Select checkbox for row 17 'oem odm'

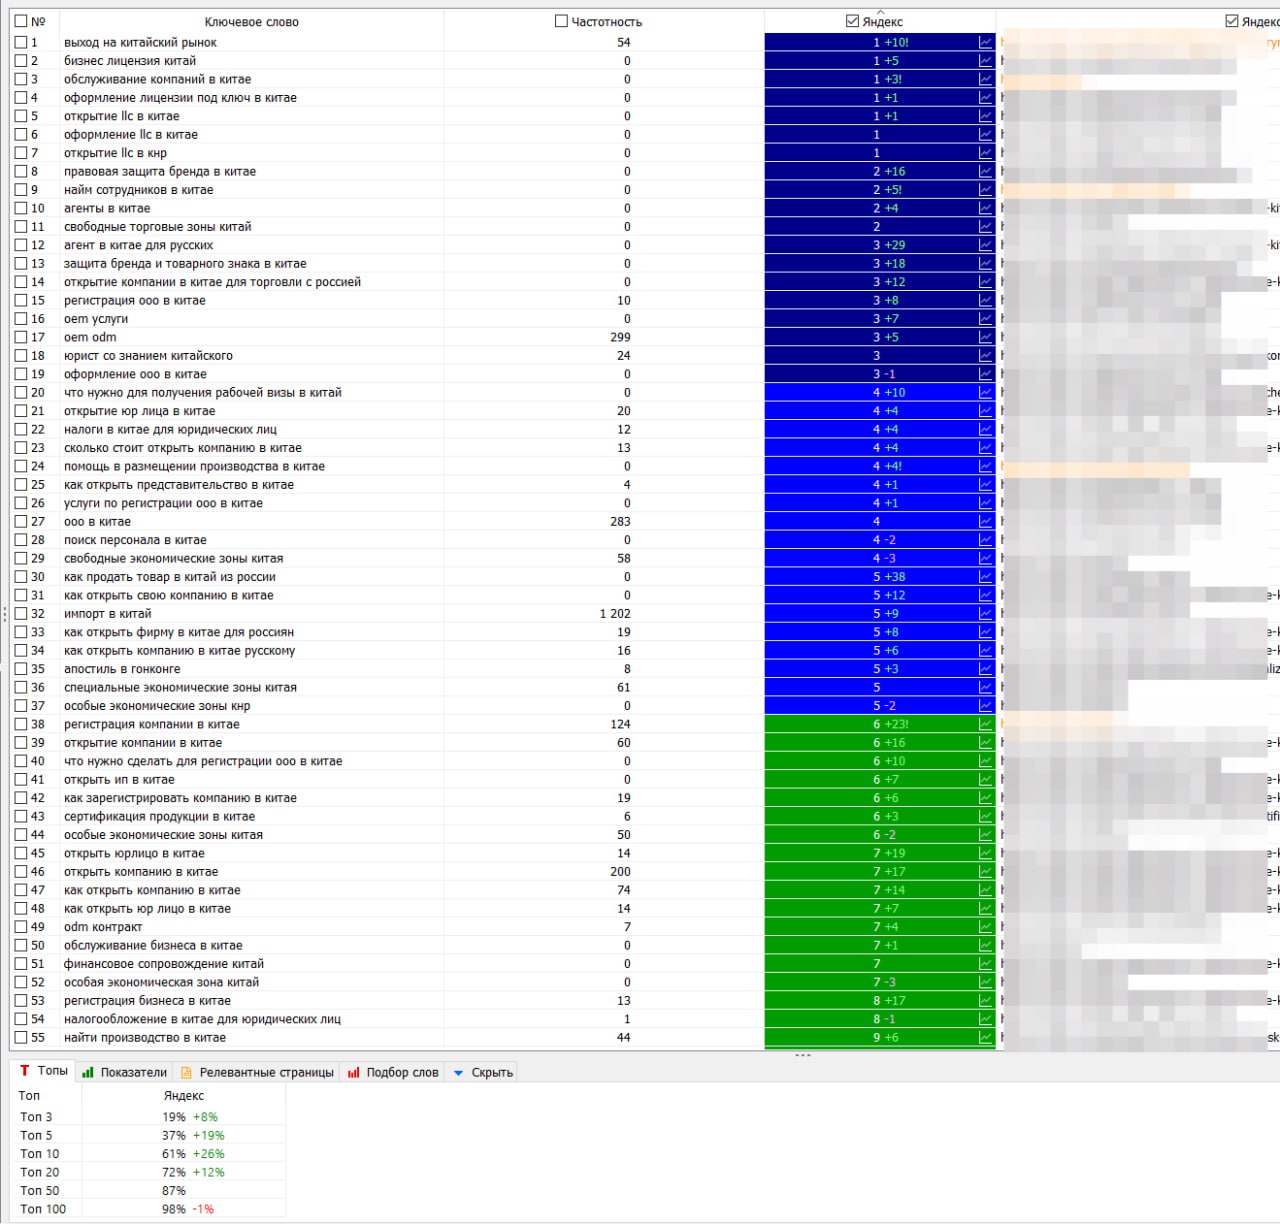pos(21,338)
